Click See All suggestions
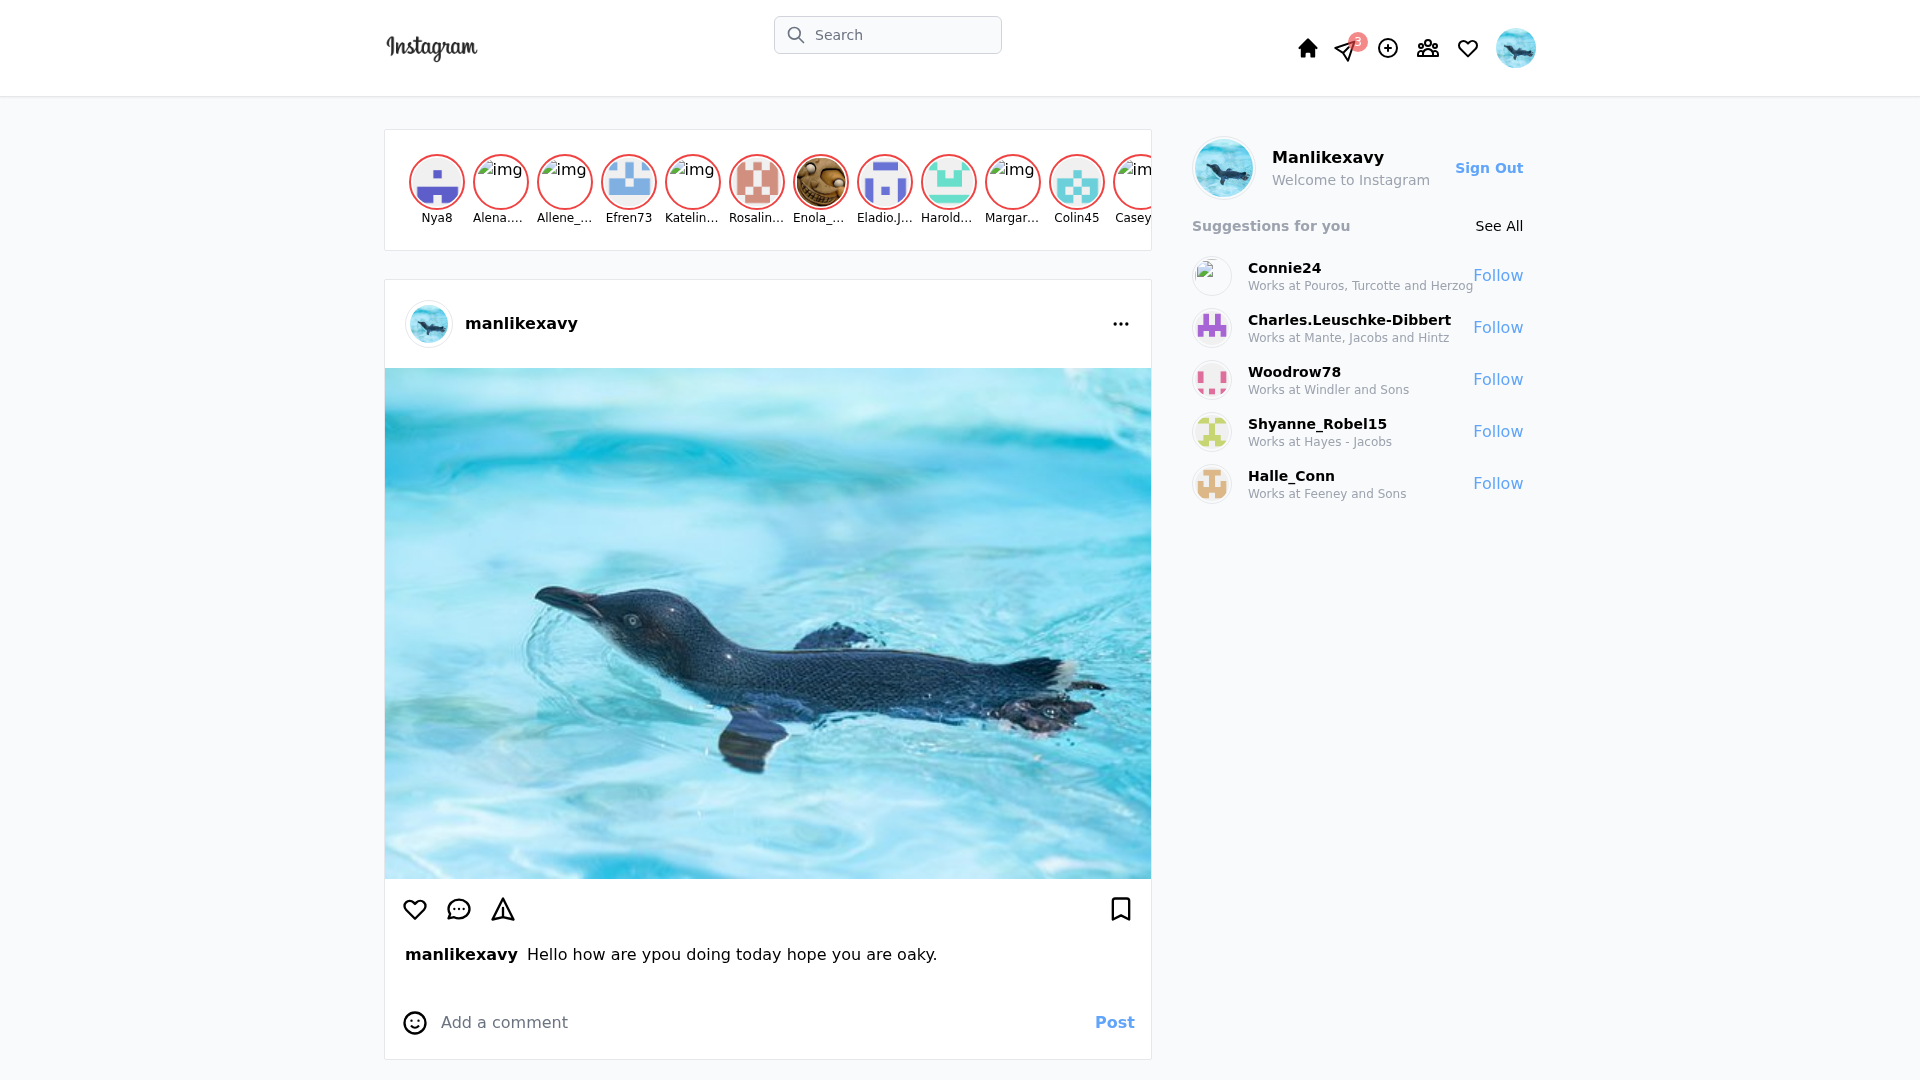This screenshot has width=1920, height=1080. pos(1498,226)
